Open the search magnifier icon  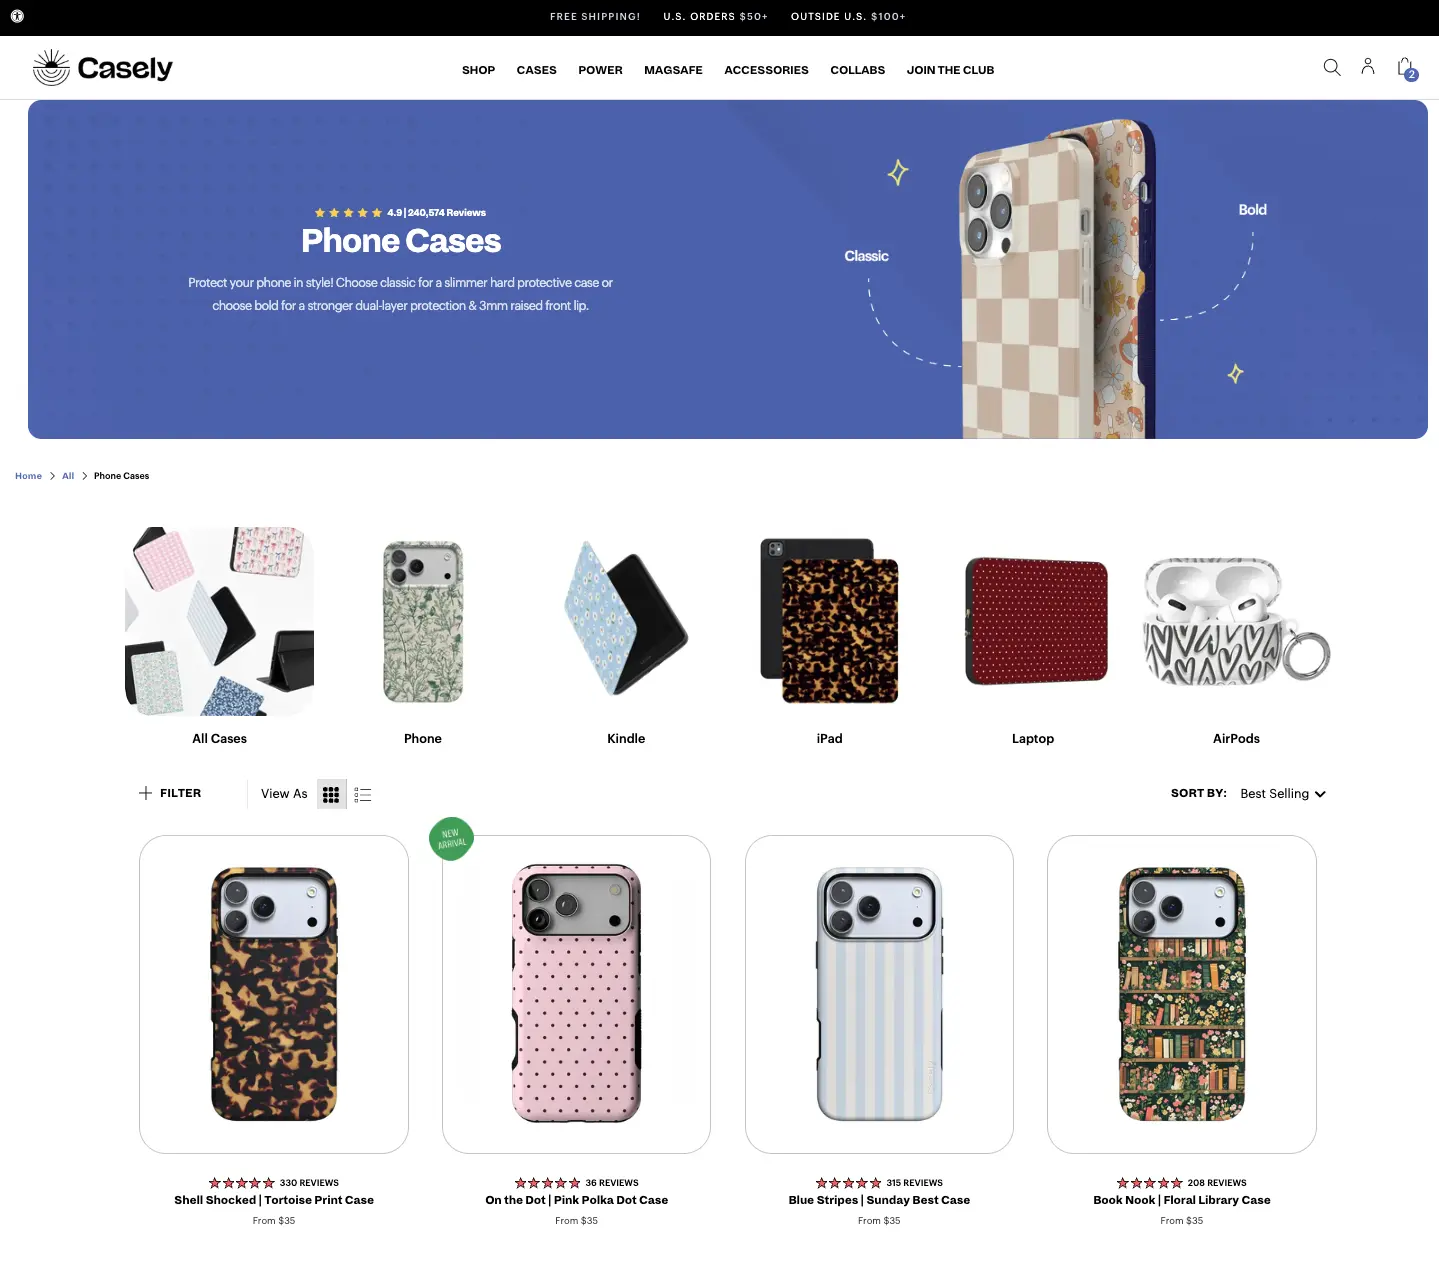pyautogui.click(x=1331, y=67)
